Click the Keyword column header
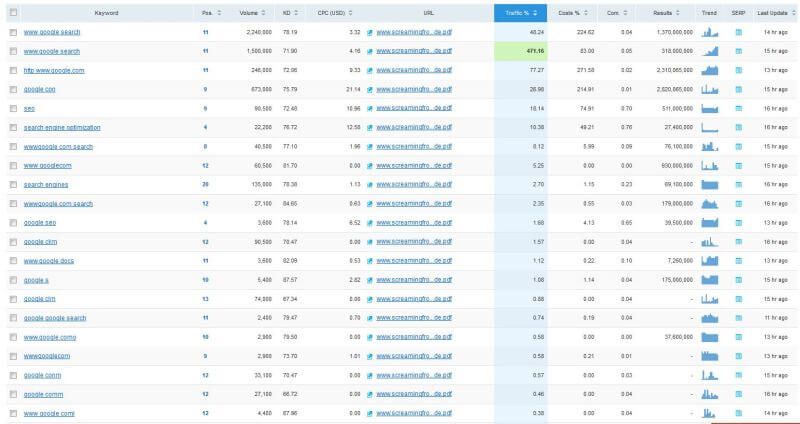800x424 pixels. click(107, 13)
